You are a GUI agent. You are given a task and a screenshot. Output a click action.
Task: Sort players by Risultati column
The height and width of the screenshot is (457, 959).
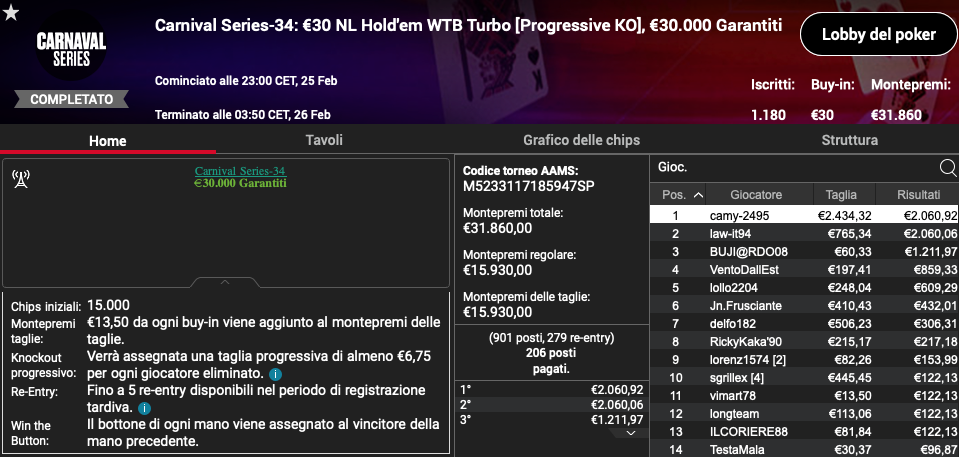tap(918, 195)
